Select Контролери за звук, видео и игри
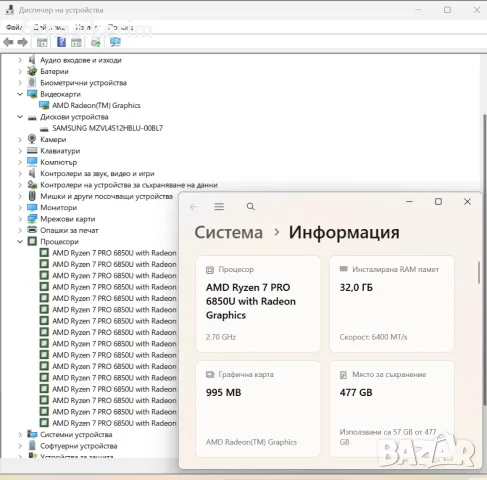487x480 pixels. coord(97,174)
